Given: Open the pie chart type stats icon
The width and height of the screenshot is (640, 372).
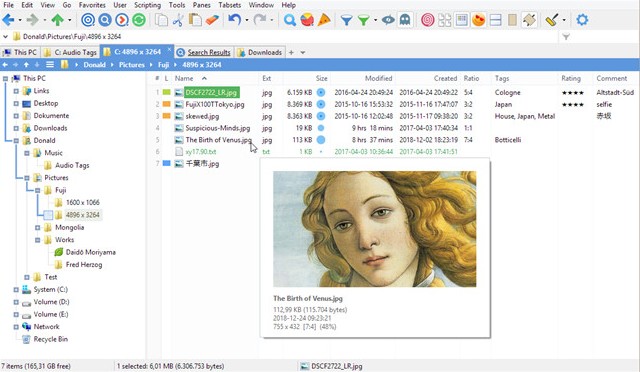Looking at the screenshot, I should (x=307, y=20).
